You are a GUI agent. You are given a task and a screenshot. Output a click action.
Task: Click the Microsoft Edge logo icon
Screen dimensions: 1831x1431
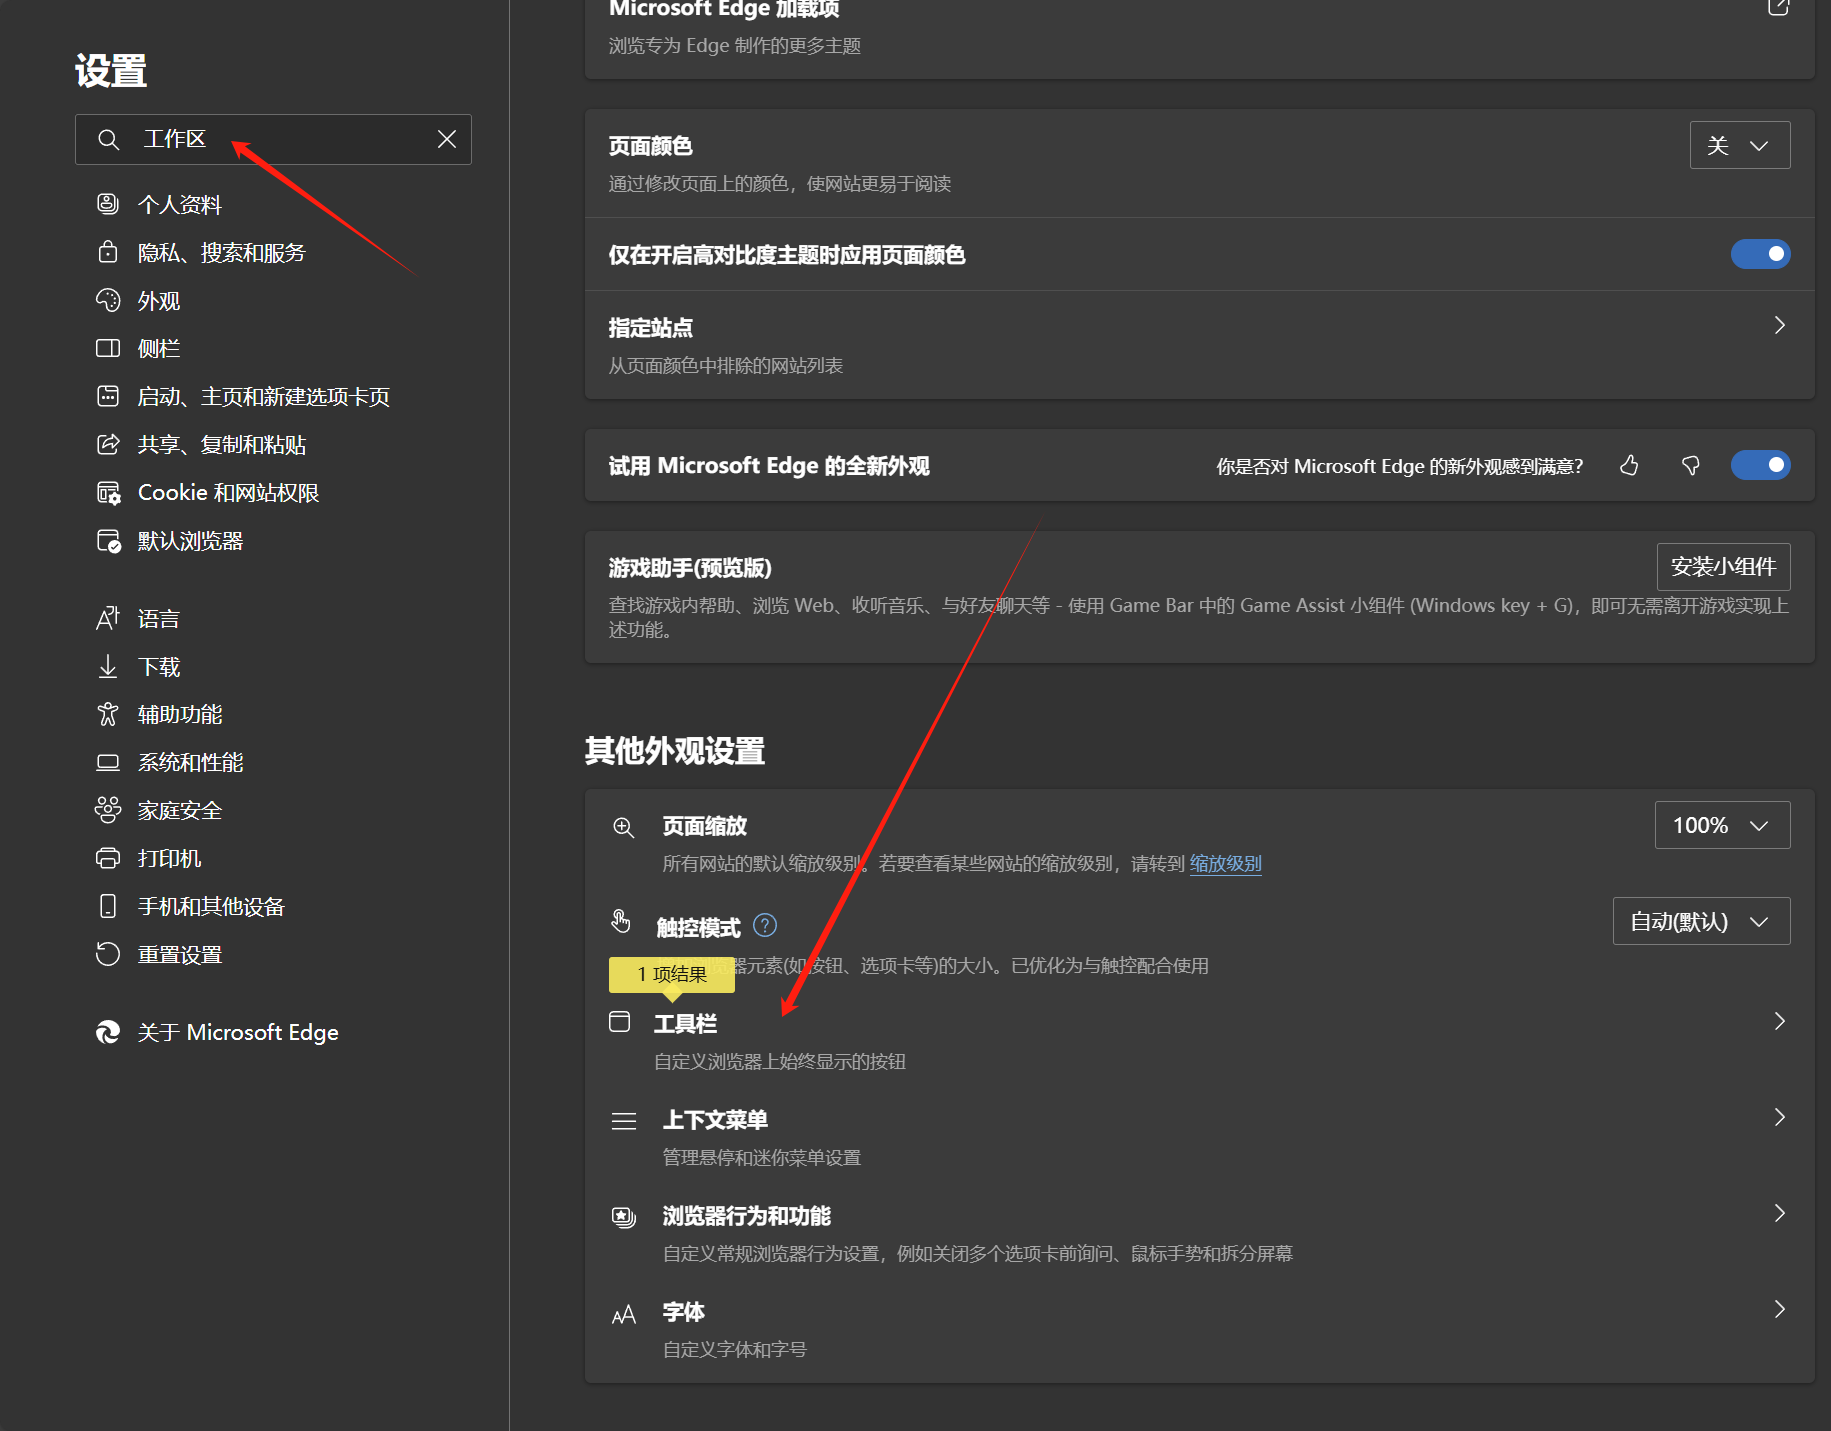coord(108,1032)
